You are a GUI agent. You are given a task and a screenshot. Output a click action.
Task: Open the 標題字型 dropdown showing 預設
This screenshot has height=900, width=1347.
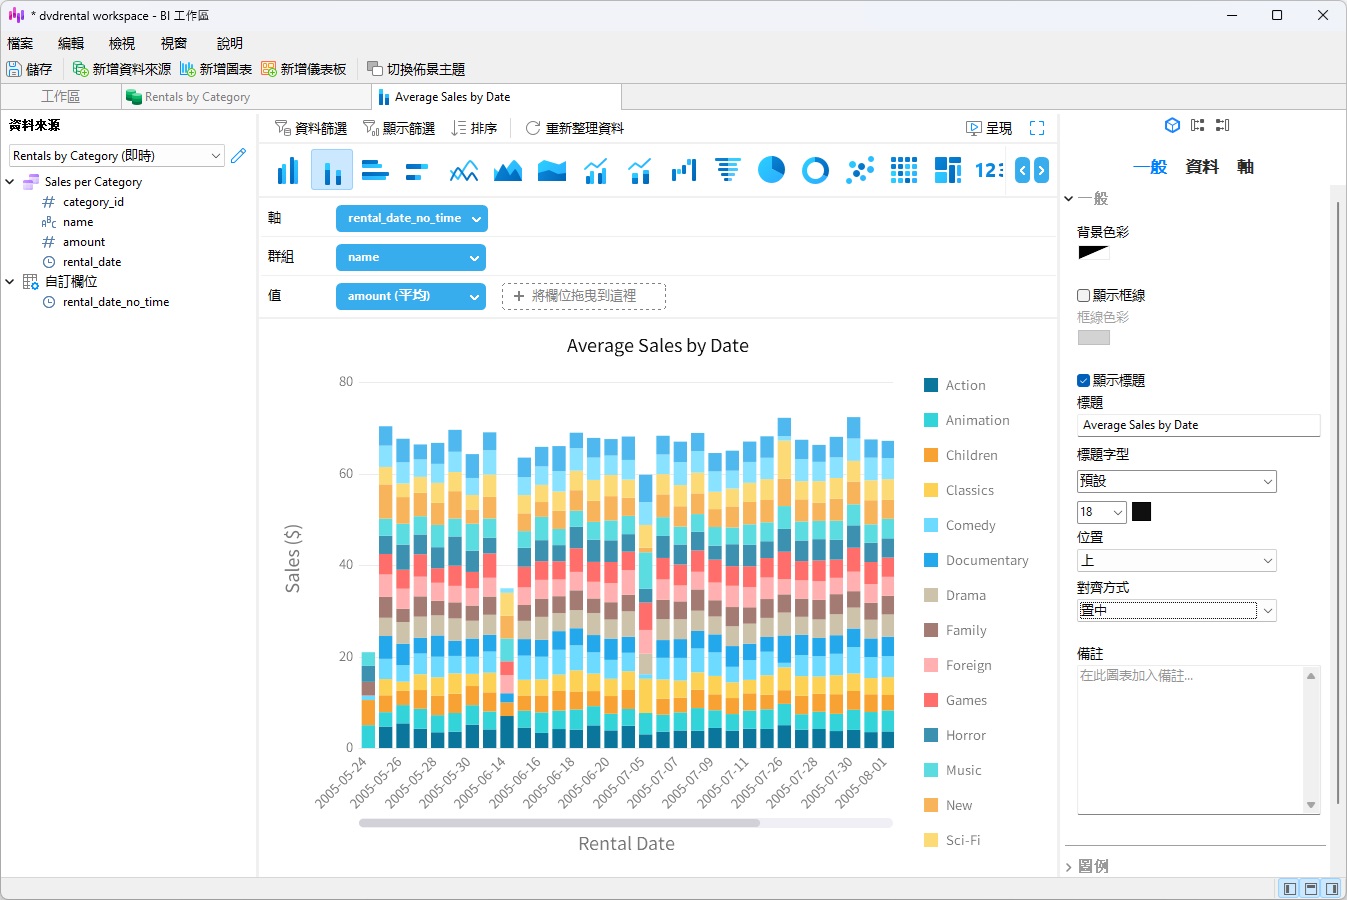point(1177,481)
